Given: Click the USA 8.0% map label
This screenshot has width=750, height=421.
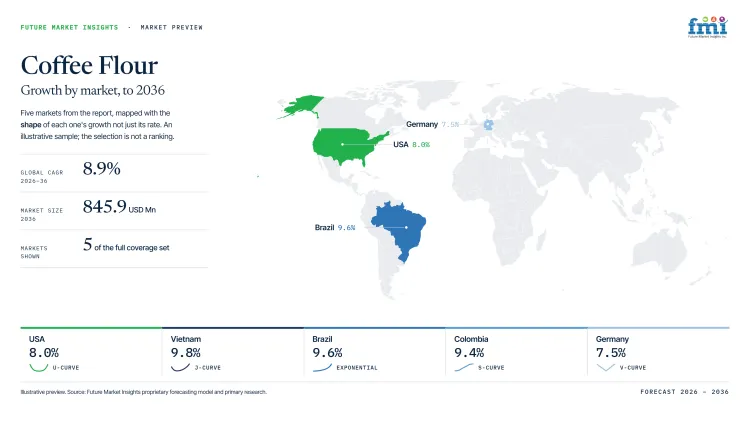Looking at the screenshot, I should point(411,144).
